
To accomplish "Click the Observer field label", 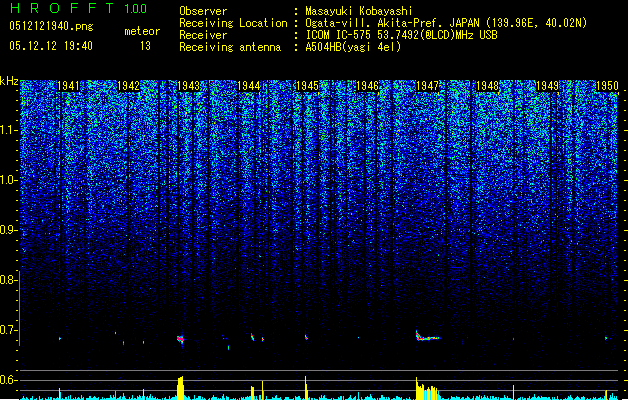I will click(x=203, y=11).
